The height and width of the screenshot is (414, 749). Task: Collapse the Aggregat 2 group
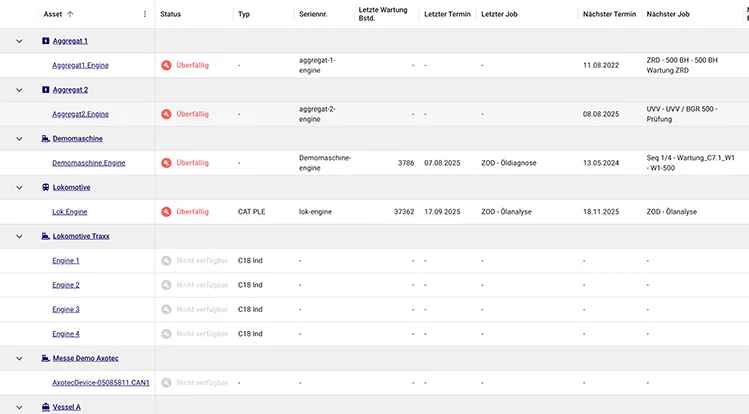[19, 90]
